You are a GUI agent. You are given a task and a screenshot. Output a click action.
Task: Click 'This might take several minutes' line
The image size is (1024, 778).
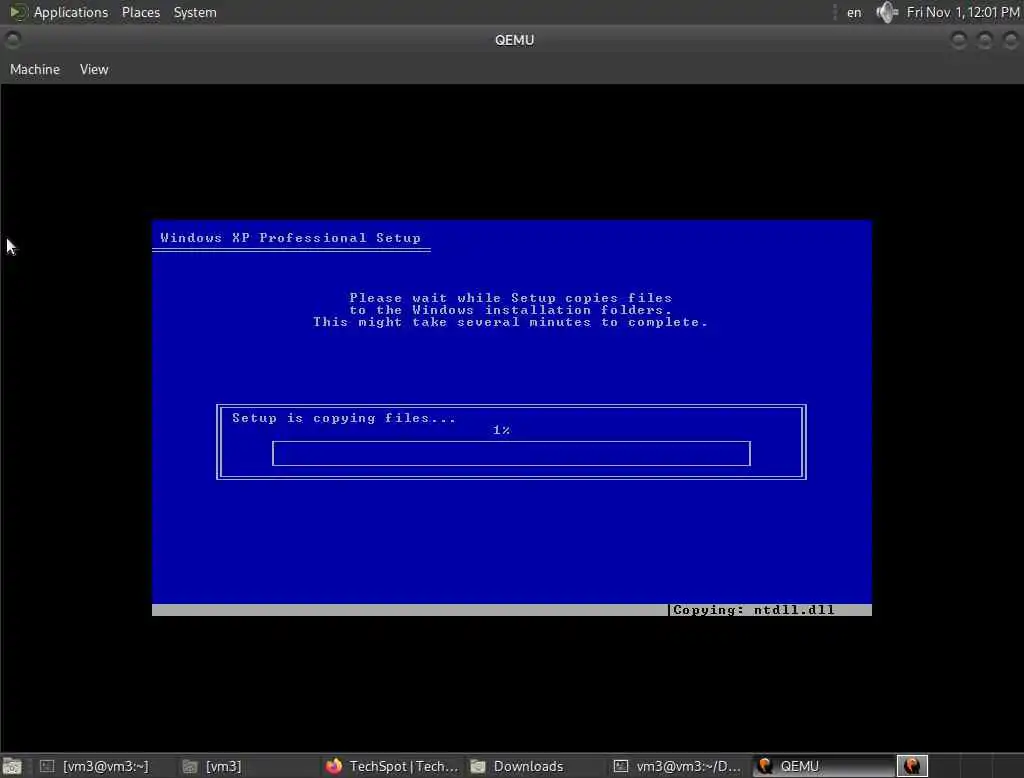coord(511,322)
